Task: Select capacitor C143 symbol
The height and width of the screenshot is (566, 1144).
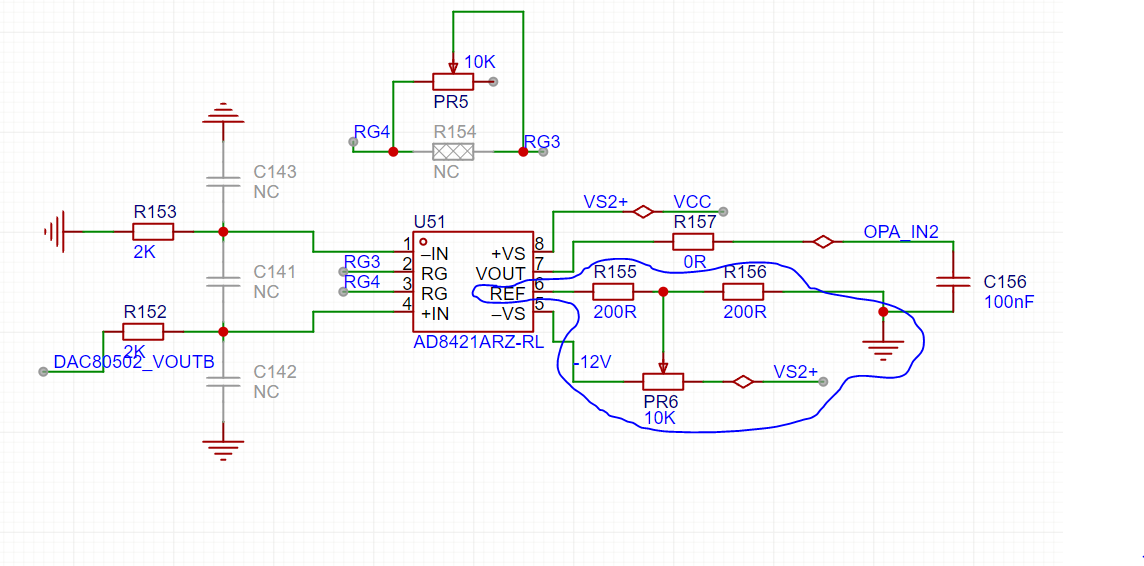Action: click(223, 182)
